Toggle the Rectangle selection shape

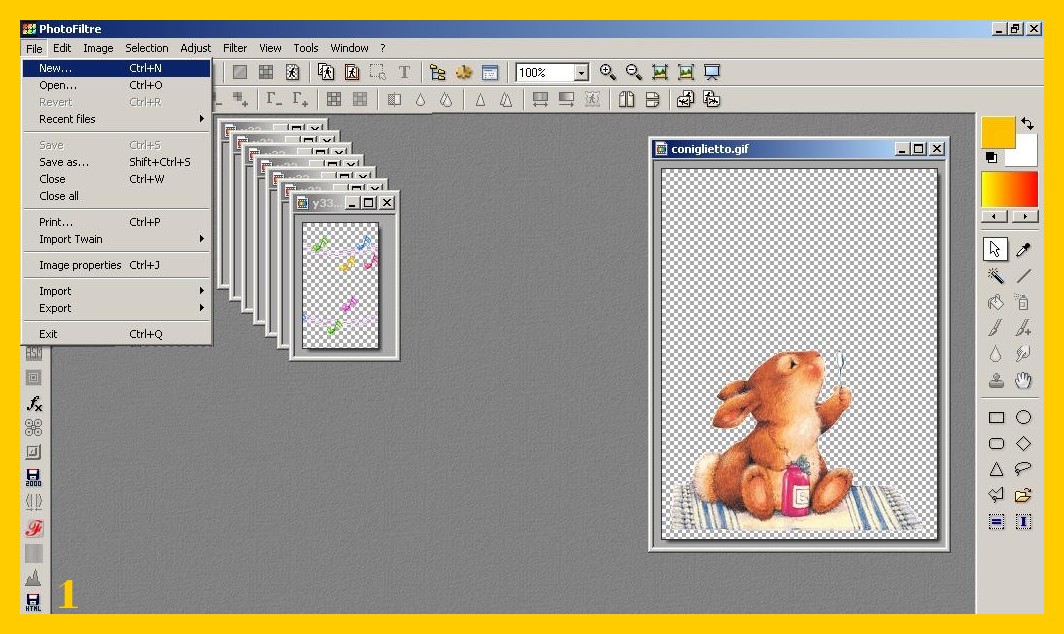(996, 418)
